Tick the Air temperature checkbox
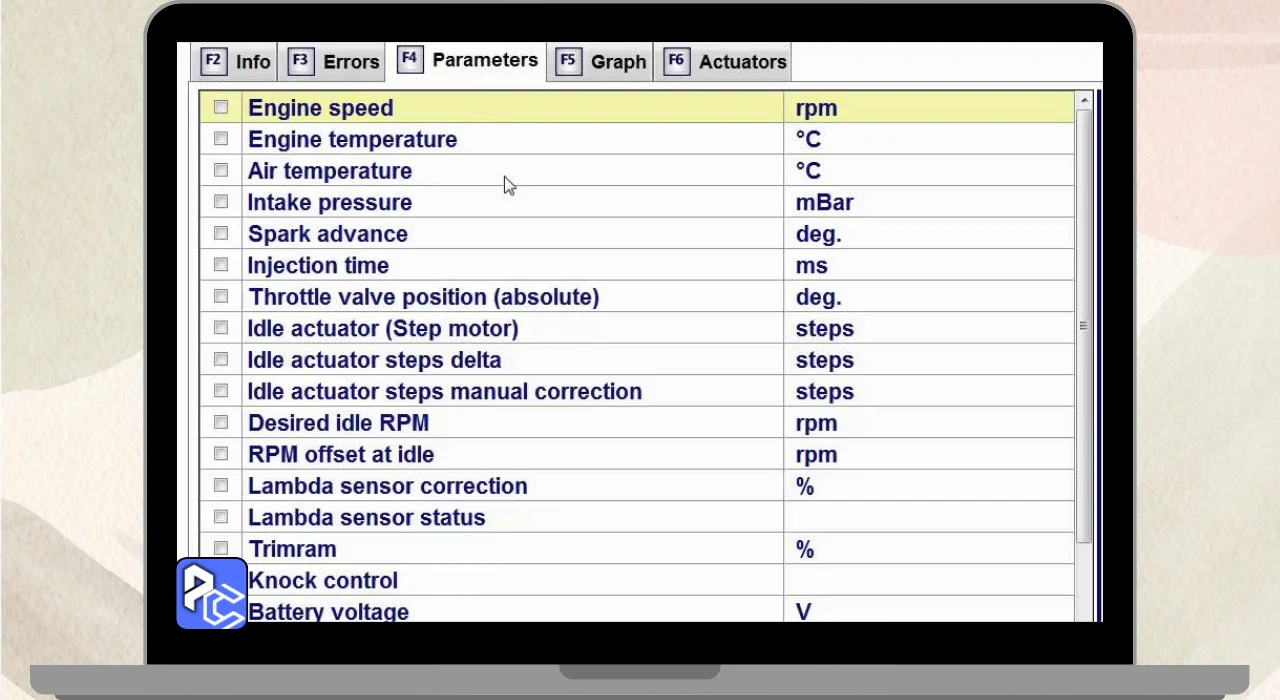The image size is (1280, 700). click(x=221, y=170)
